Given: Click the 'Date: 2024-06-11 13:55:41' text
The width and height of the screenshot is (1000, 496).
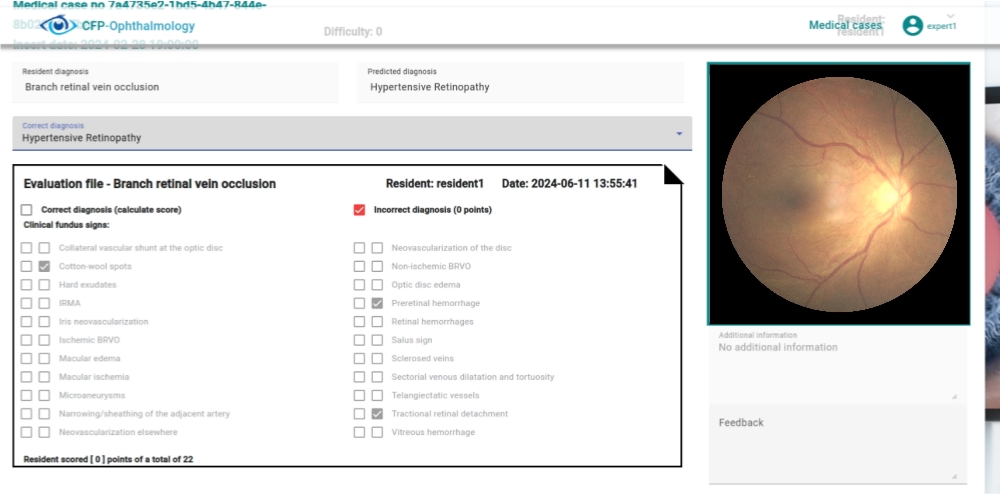Looking at the screenshot, I should pyautogui.click(x=570, y=184).
